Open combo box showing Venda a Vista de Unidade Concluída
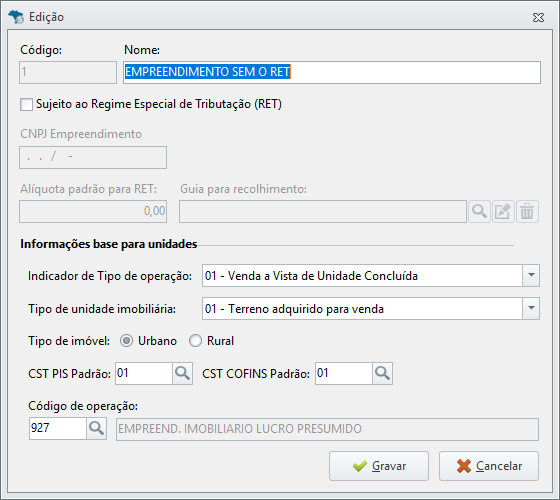Screen dimensions: 560x500 371,275
